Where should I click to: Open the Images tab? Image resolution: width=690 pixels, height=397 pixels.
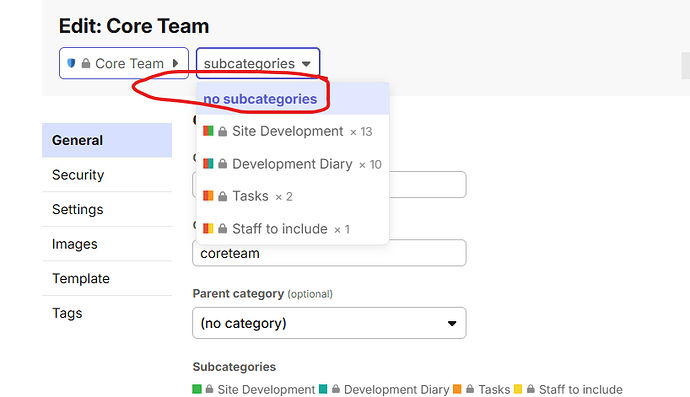pyautogui.click(x=107, y=244)
